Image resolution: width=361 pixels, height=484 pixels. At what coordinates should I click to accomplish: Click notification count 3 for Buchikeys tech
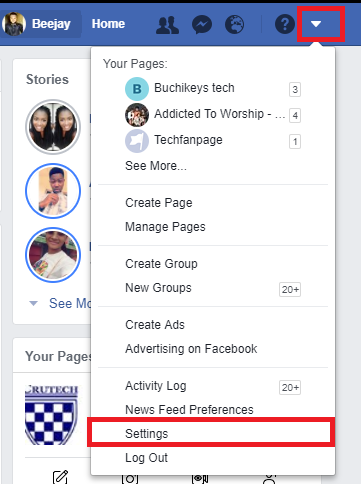point(295,89)
